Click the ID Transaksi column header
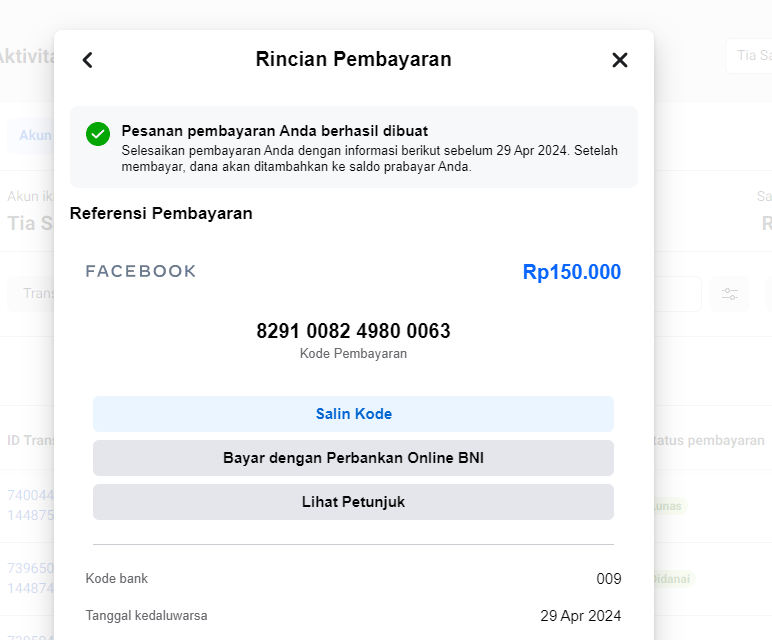Image resolution: width=772 pixels, height=640 pixels. (x=31, y=441)
